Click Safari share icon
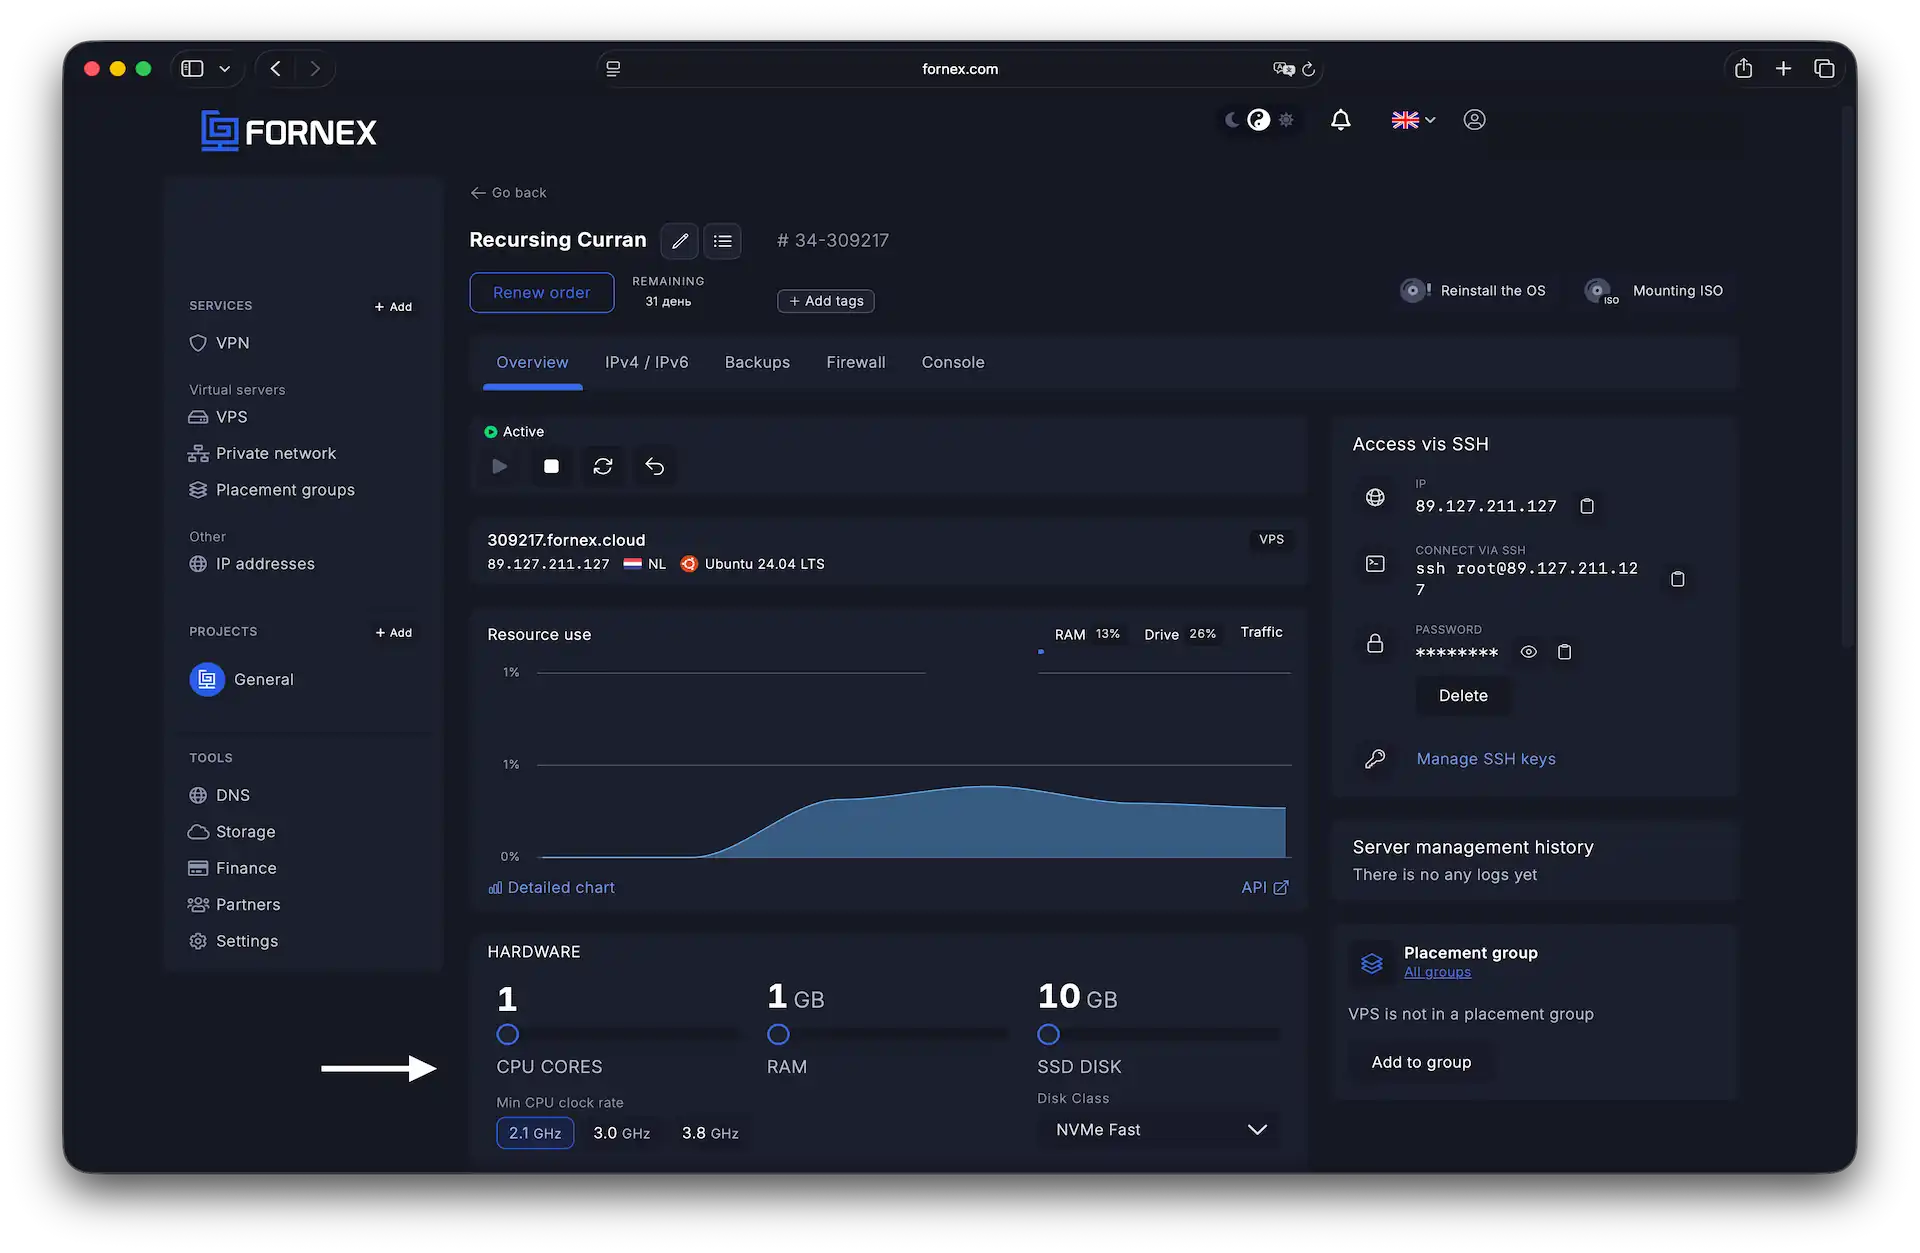The image size is (1920, 1253). [1743, 69]
